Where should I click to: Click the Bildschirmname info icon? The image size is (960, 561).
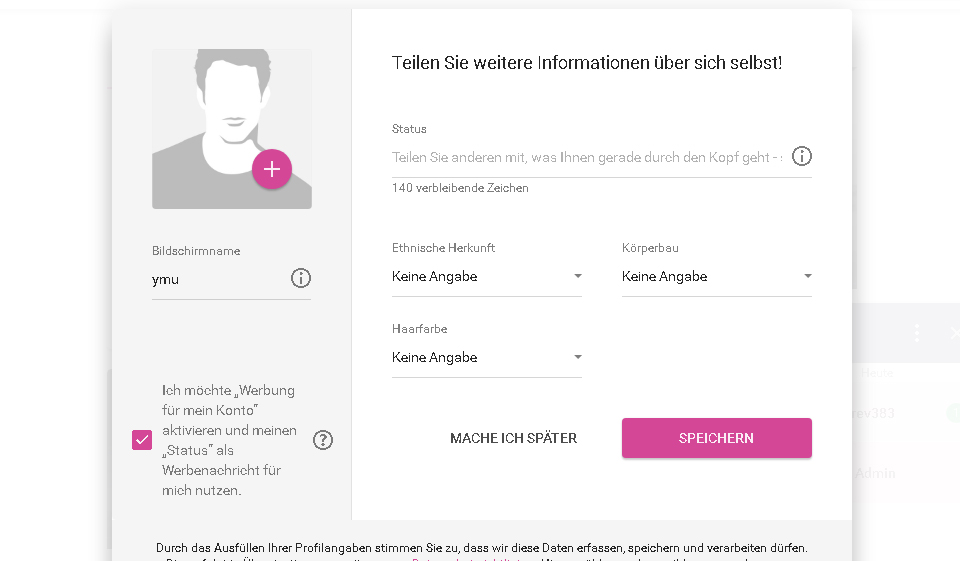click(301, 278)
